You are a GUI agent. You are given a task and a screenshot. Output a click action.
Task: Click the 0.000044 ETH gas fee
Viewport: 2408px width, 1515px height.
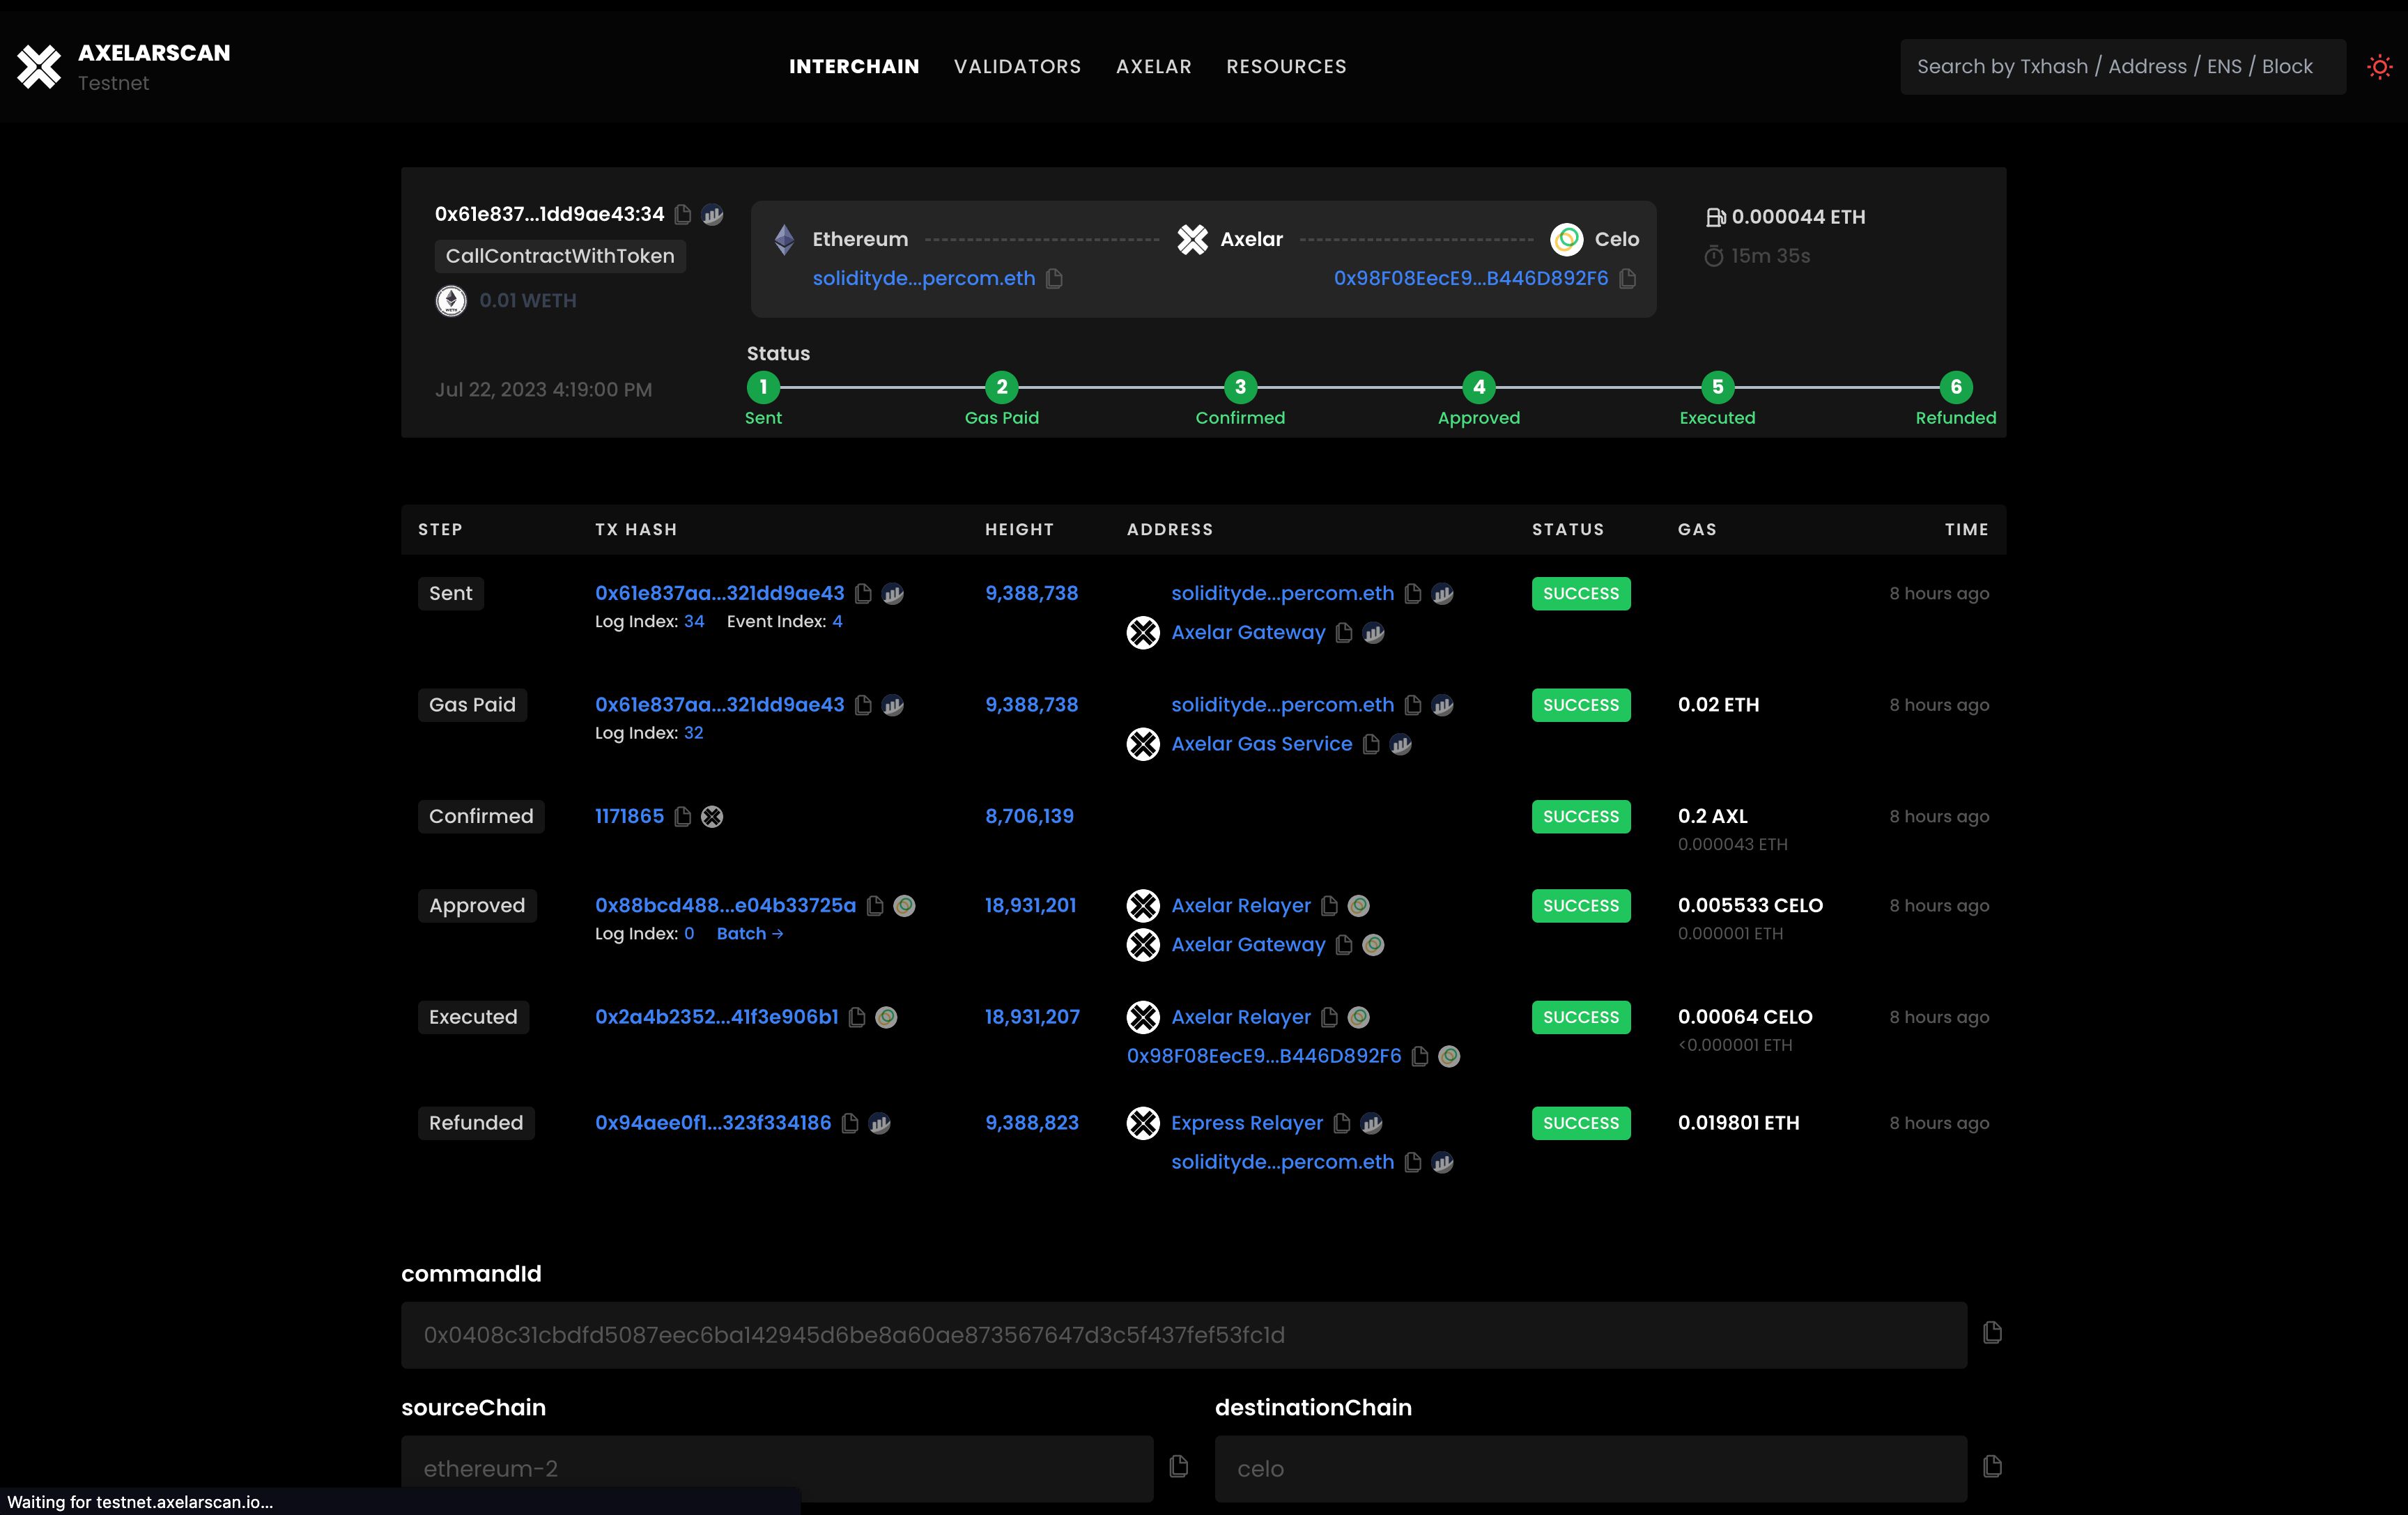(1798, 217)
